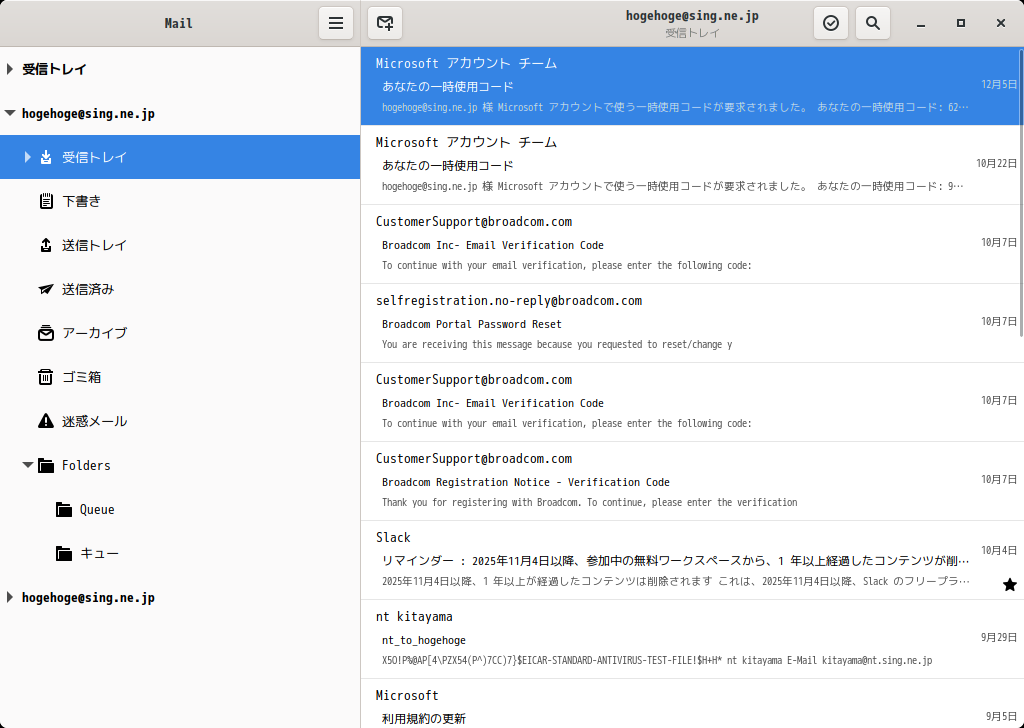
Task: Open the hamburger main menu
Action: pos(336,24)
